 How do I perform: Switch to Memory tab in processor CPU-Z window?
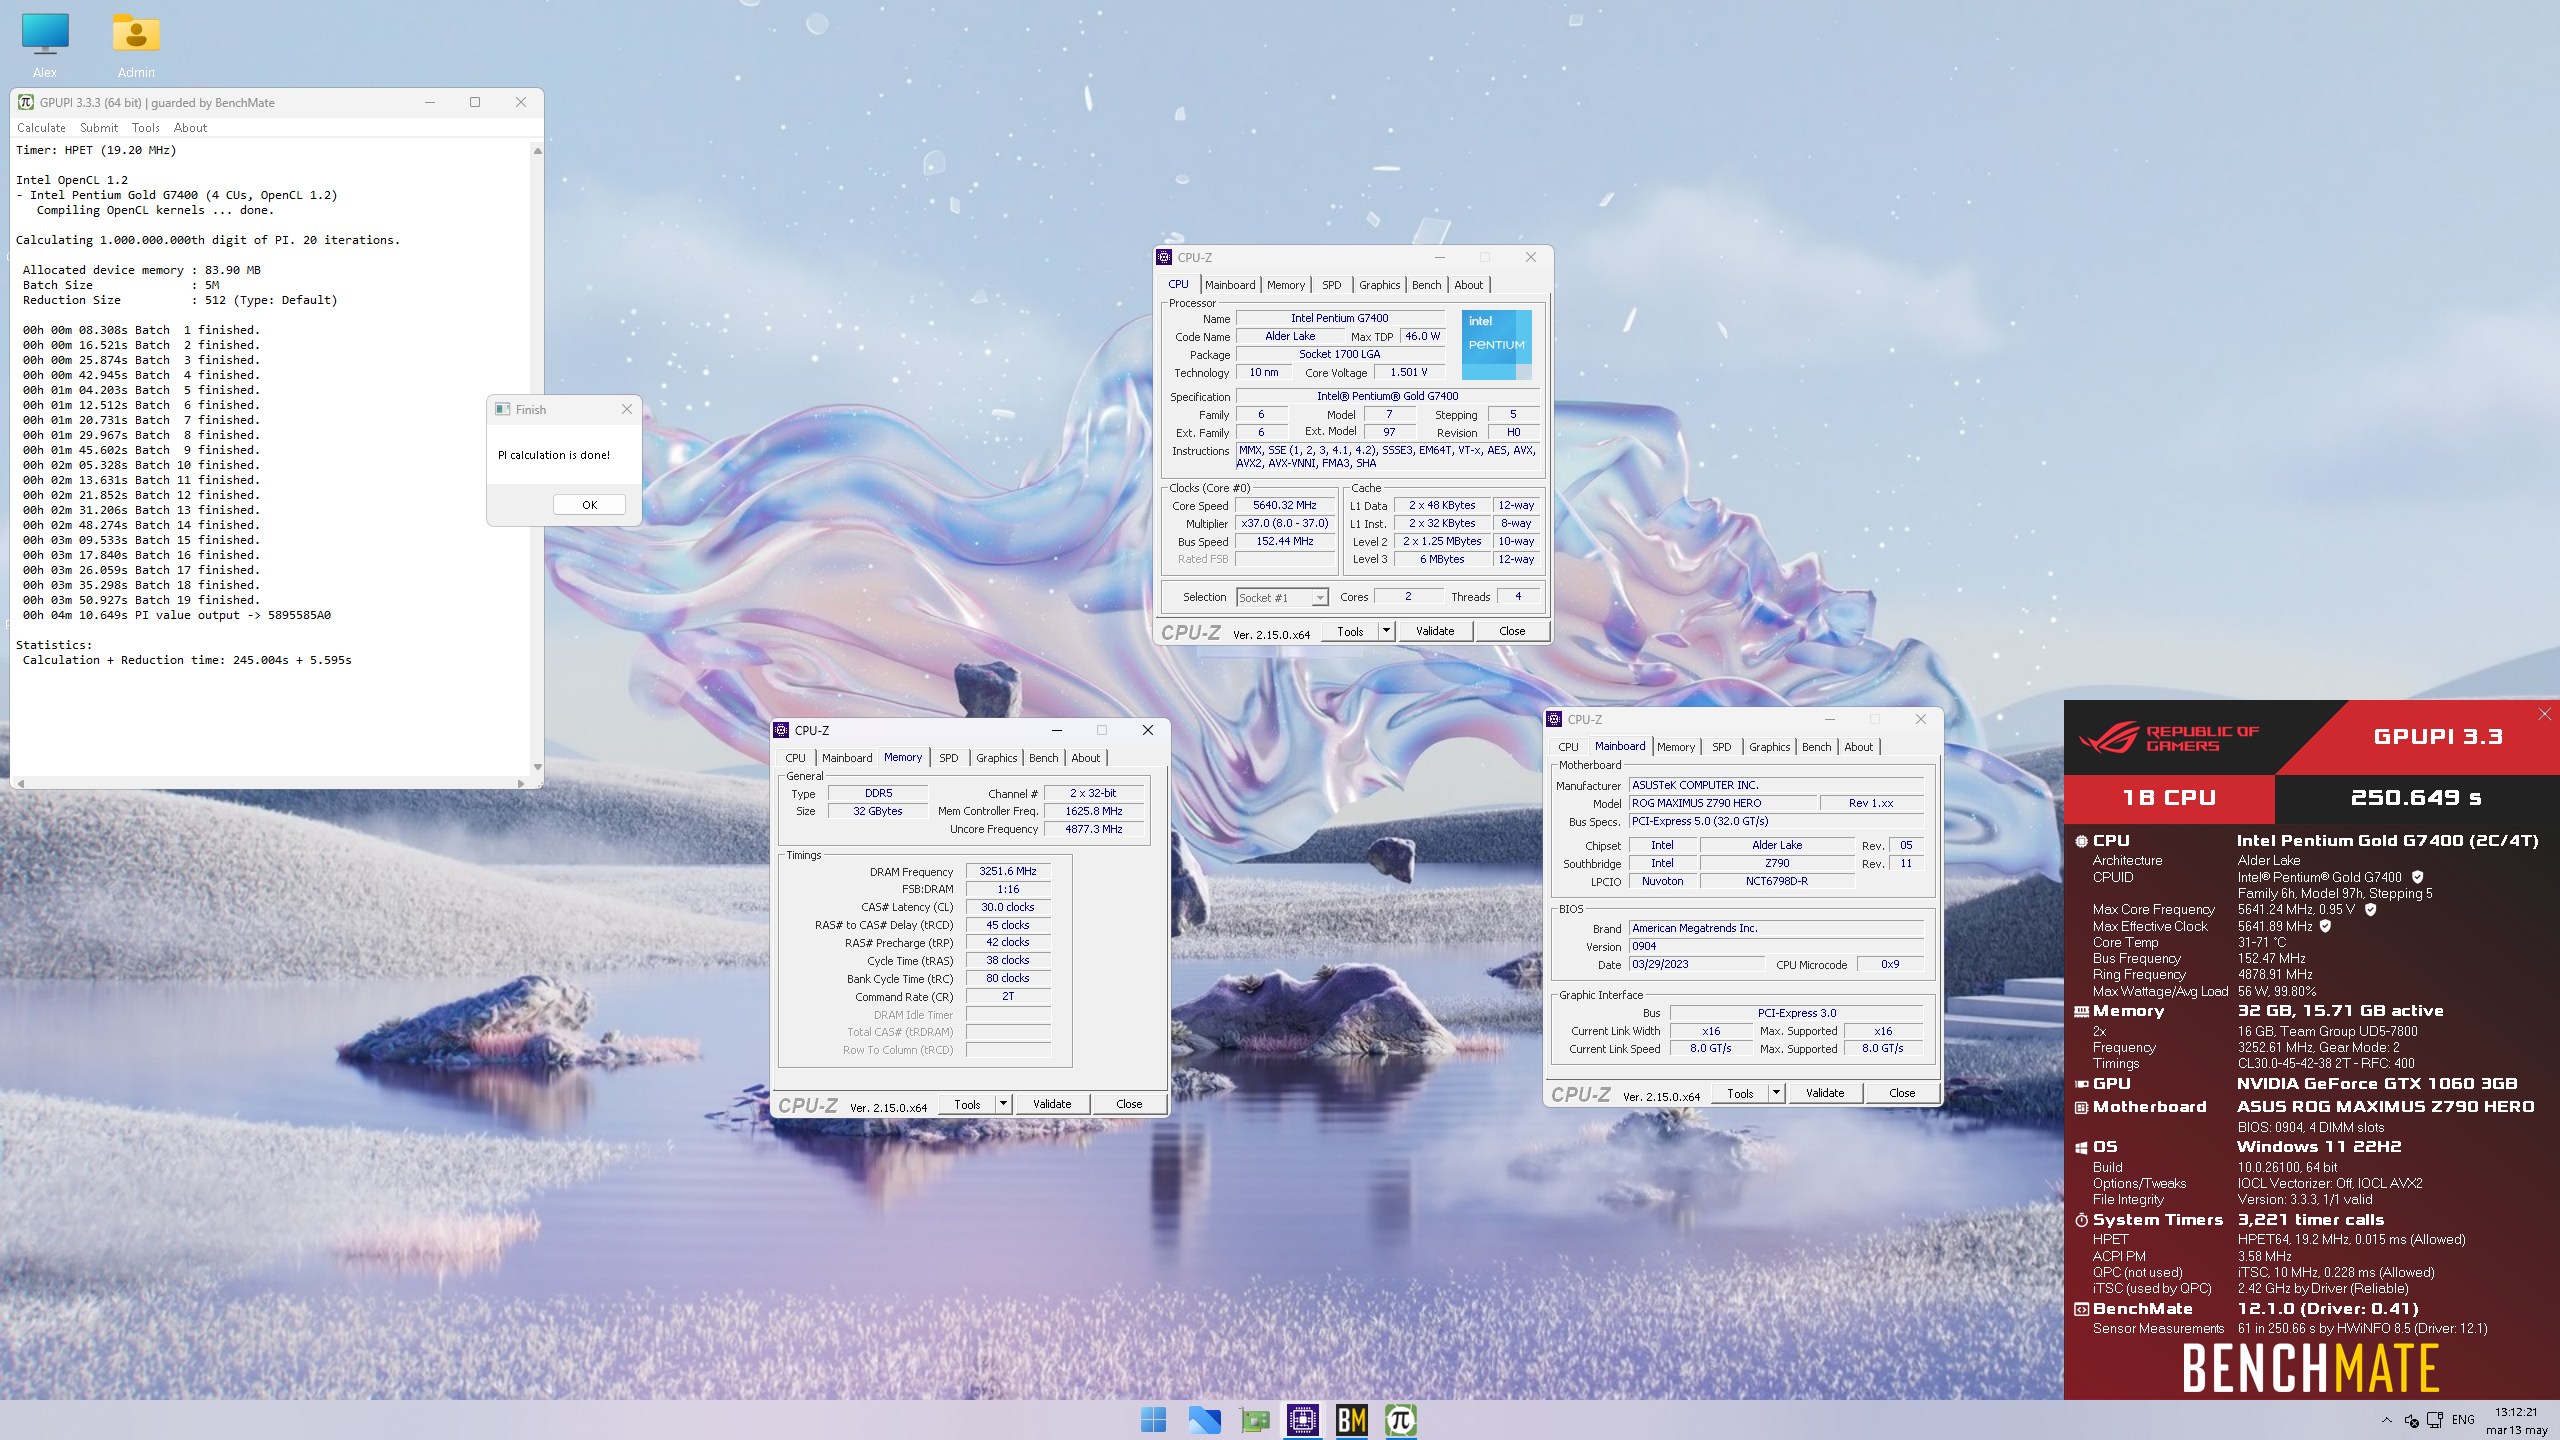click(x=1286, y=285)
